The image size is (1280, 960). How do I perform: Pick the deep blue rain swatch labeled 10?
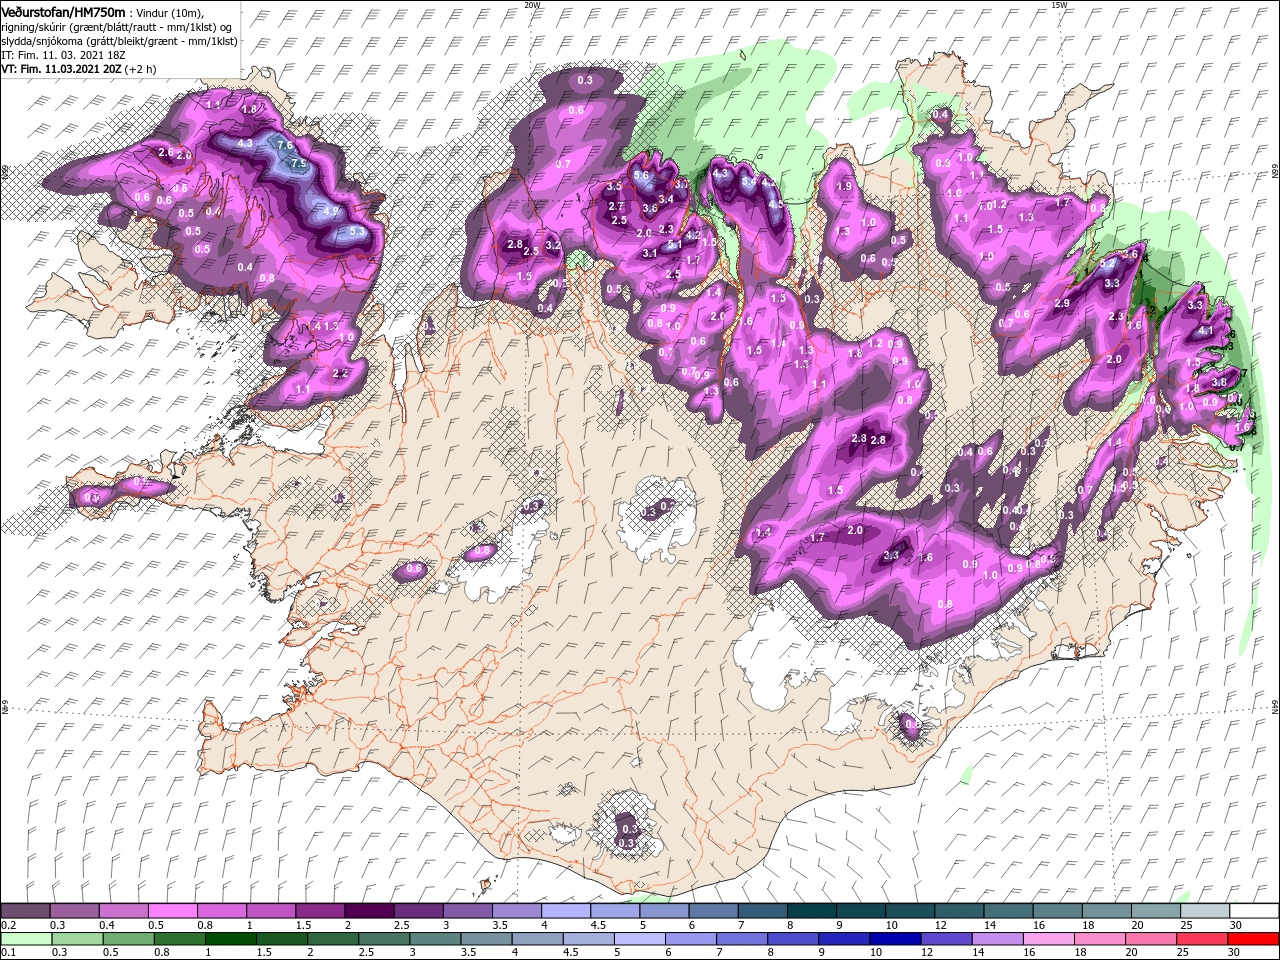click(895, 938)
